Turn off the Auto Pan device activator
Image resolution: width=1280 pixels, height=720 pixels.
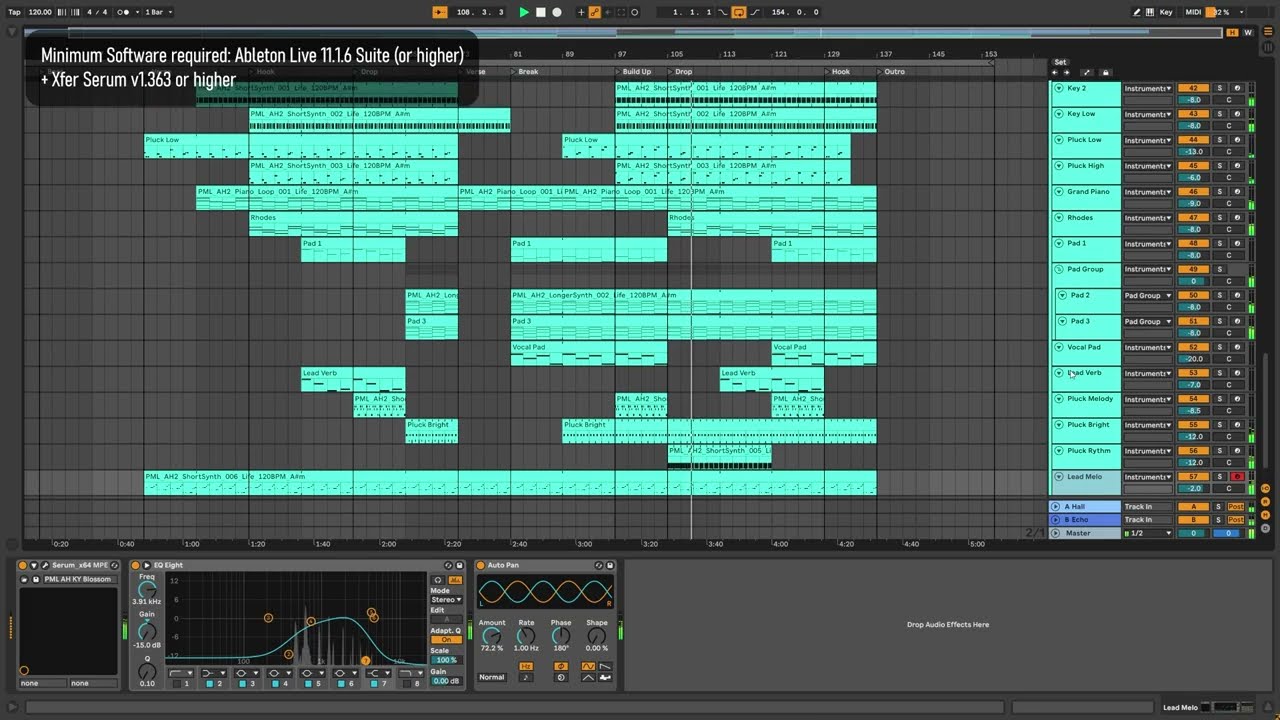[481, 565]
